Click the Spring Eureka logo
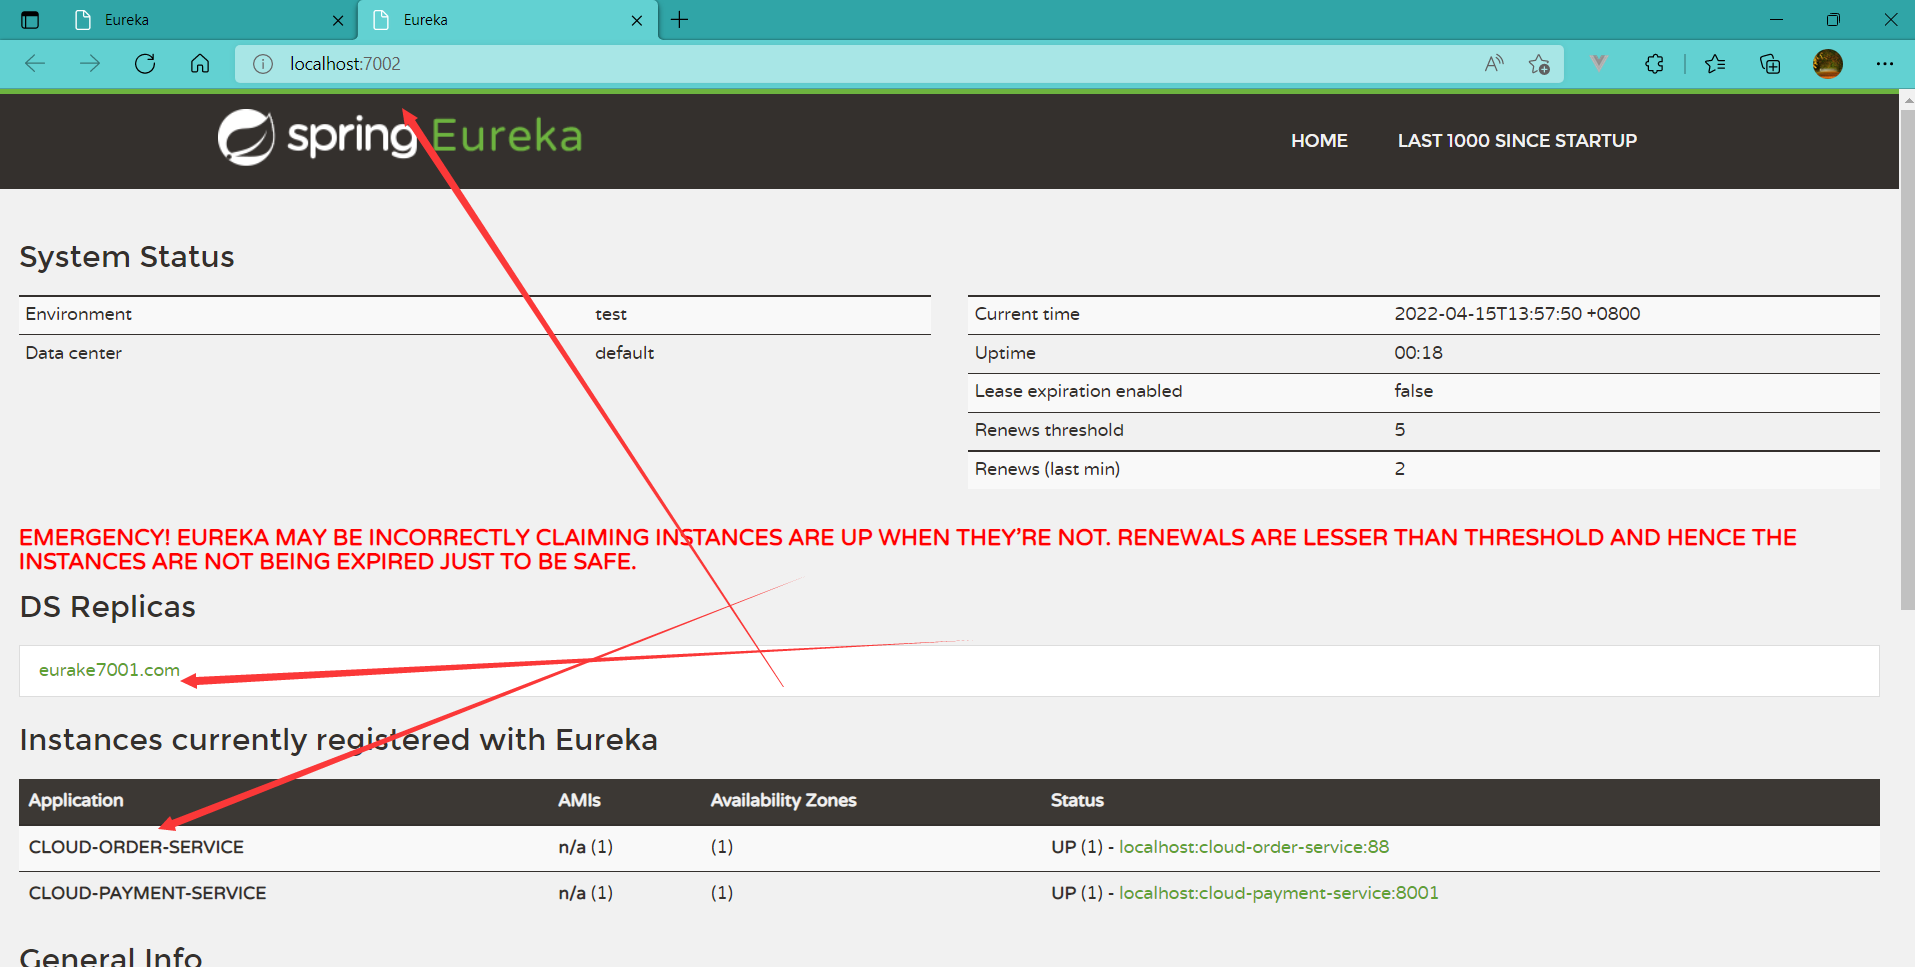The image size is (1915, 967). pyautogui.click(x=400, y=137)
